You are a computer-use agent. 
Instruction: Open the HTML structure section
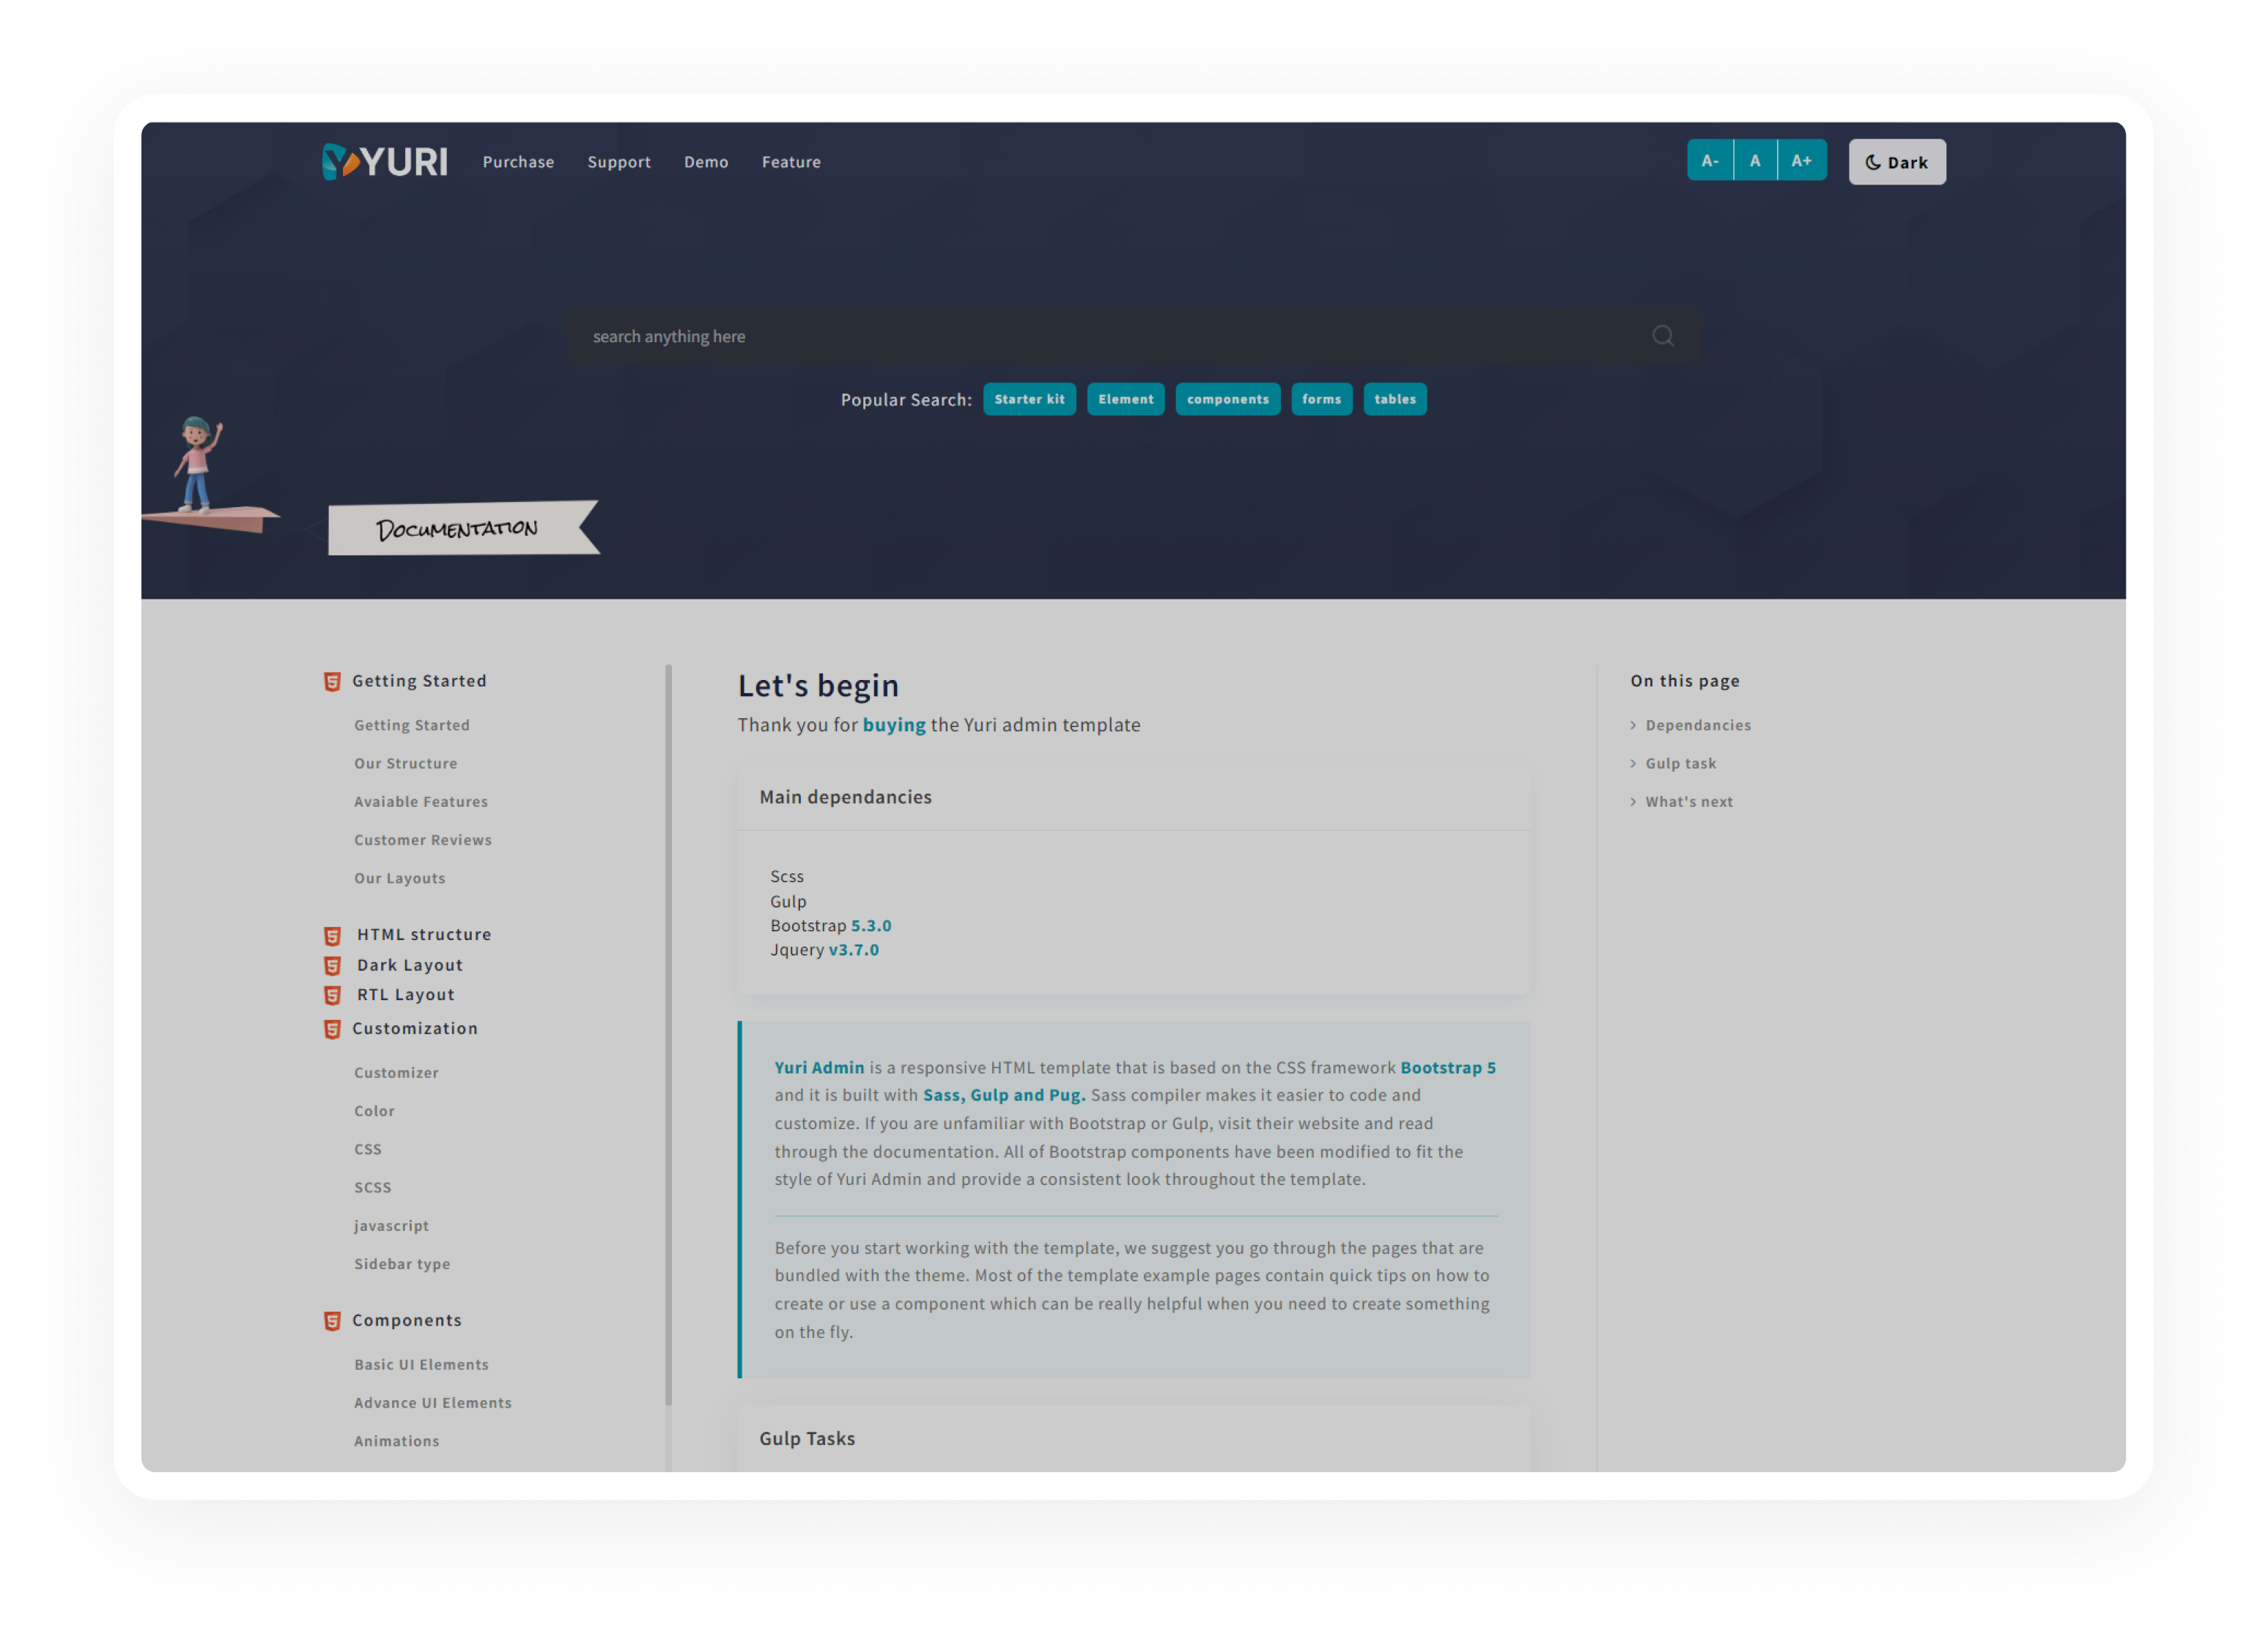[424, 934]
